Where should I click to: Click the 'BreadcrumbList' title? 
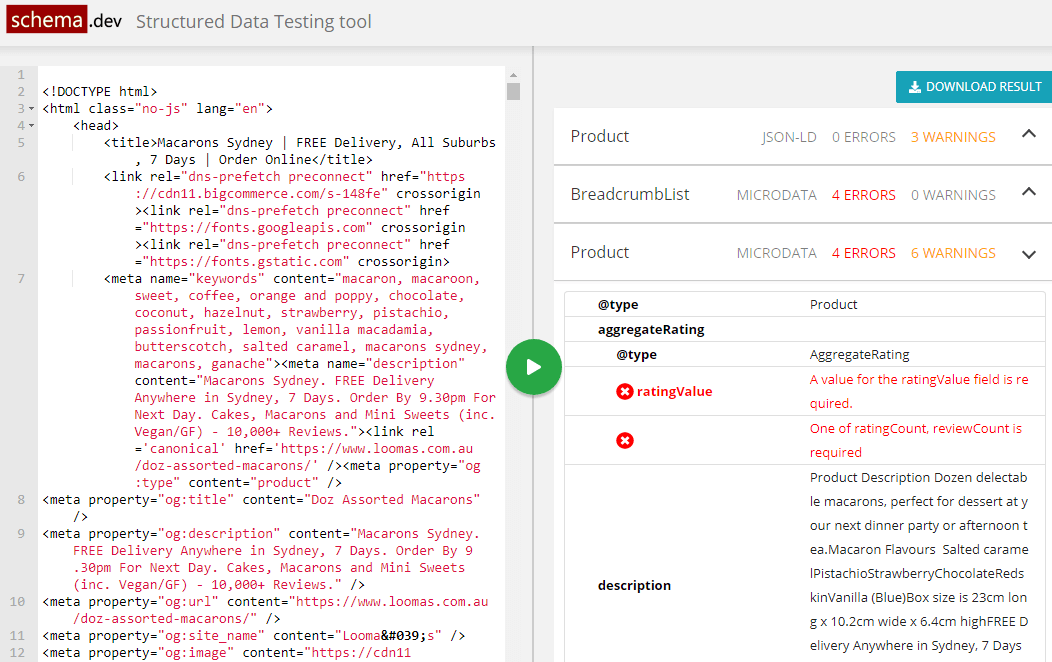(629, 195)
